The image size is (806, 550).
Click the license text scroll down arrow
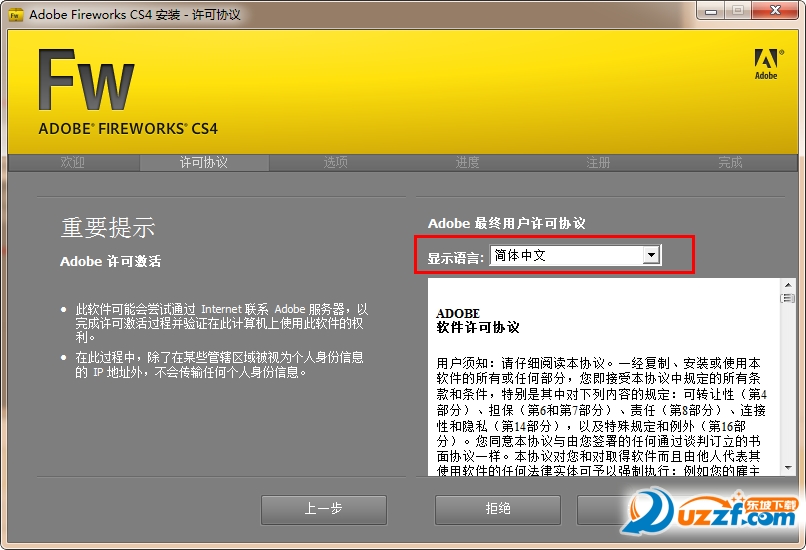[788, 468]
